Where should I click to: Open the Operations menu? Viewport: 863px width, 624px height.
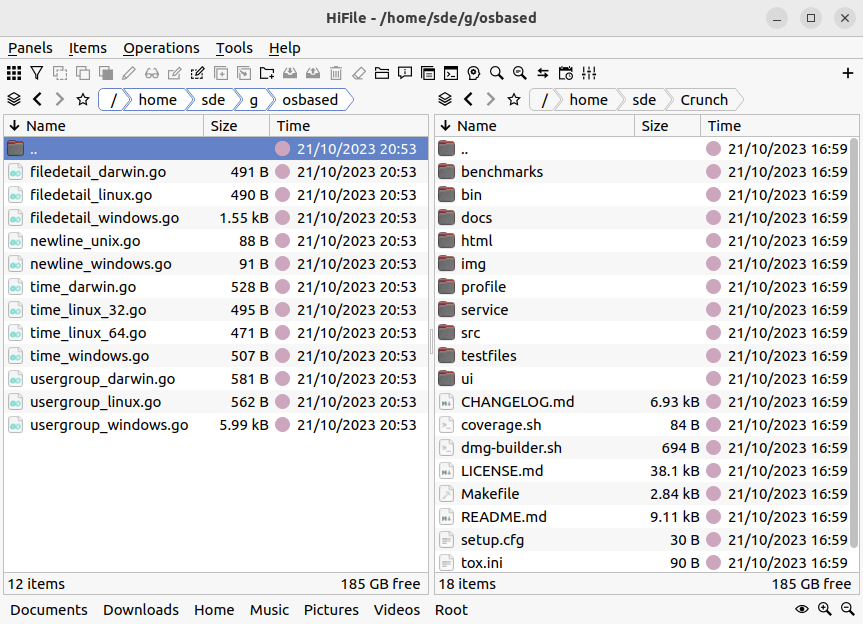coord(161,48)
